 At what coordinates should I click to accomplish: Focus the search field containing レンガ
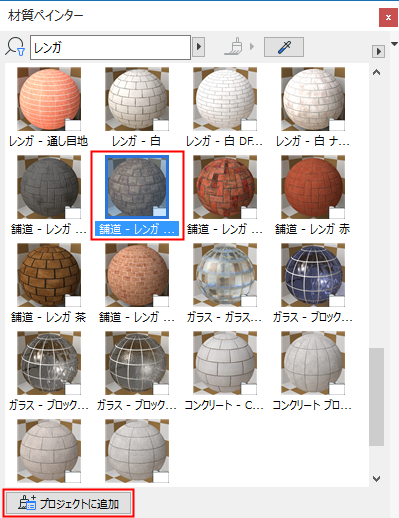[110, 47]
